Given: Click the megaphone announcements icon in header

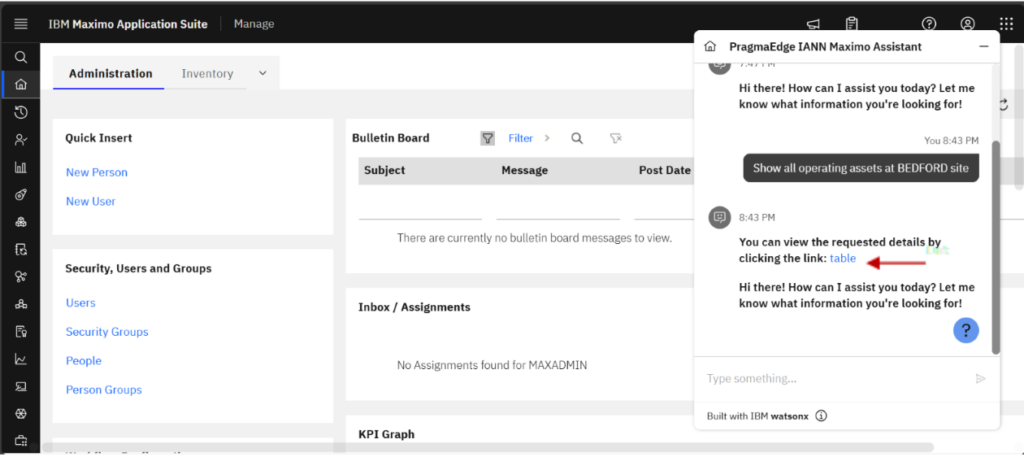Looking at the screenshot, I should [x=813, y=24].
